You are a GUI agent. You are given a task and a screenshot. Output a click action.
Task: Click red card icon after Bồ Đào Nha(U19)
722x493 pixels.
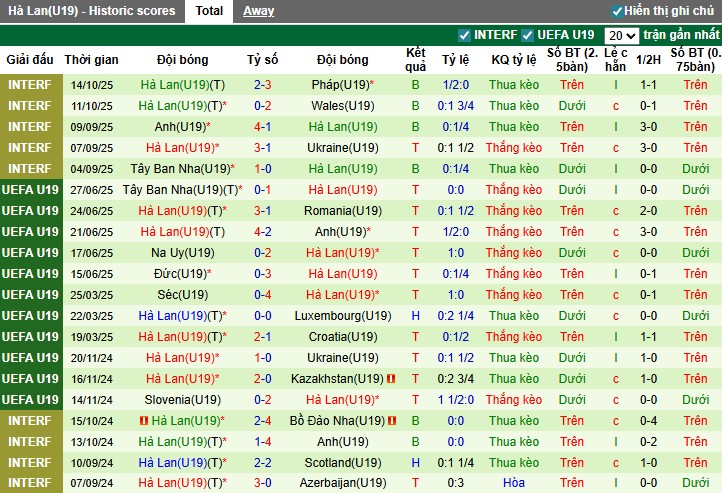click(392, 421)
